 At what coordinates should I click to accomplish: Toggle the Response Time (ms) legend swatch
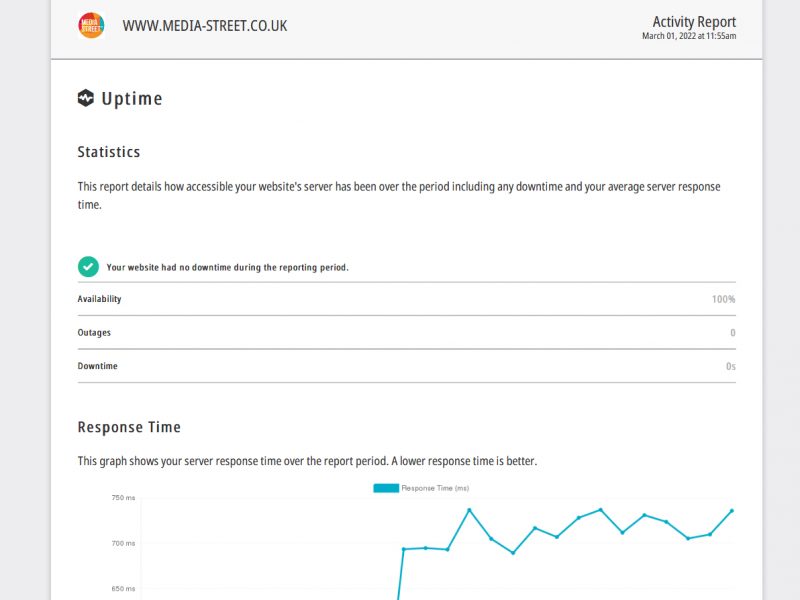tap(386, 488)
